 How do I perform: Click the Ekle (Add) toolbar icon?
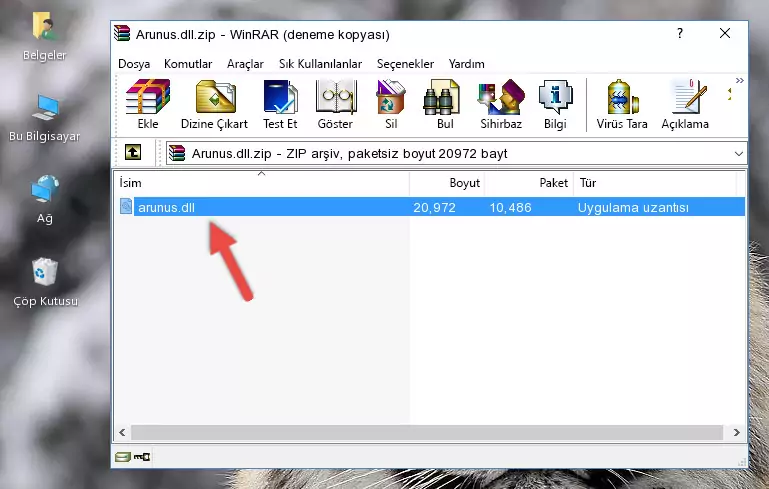pos(148,97)
